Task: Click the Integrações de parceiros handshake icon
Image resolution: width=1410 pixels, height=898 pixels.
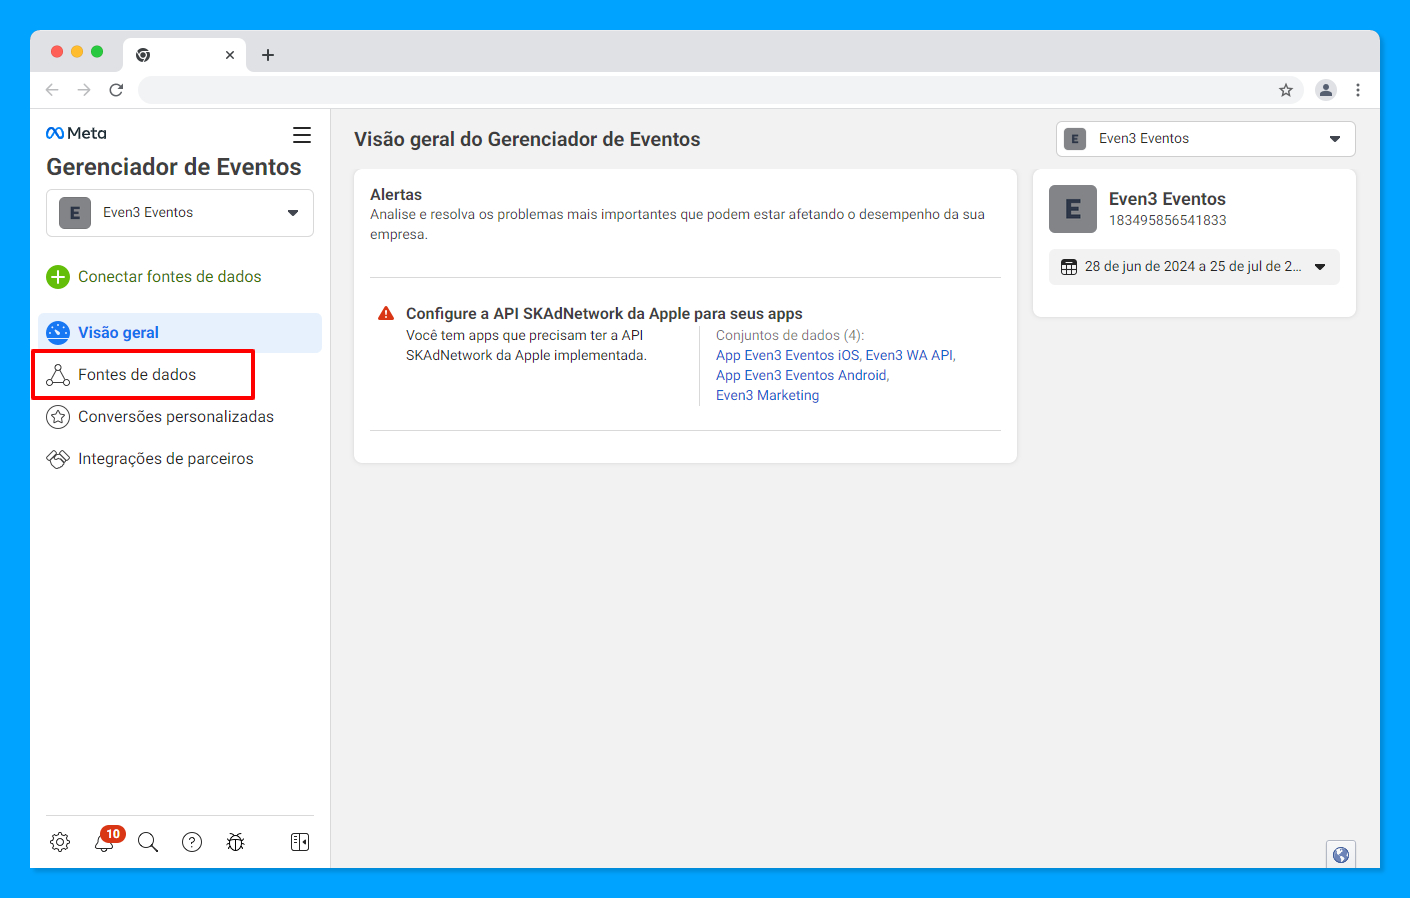Action: pos(58,459)
